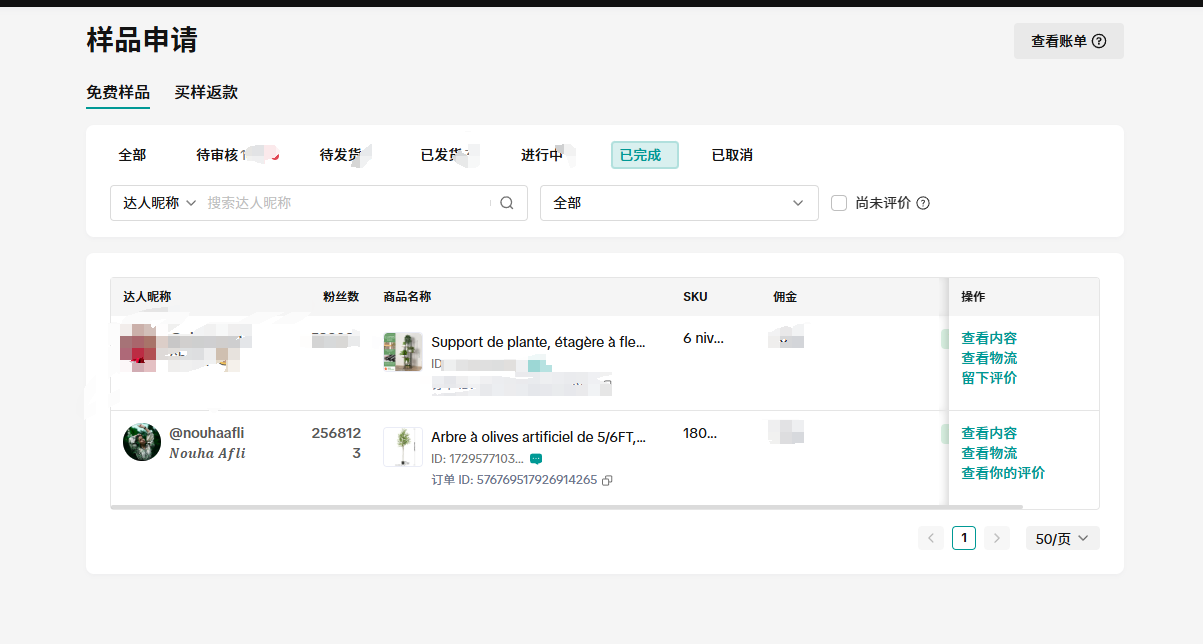Click the 查看账单 button
This screenshot has width=1203, height=644.
tap(1068, 41)
